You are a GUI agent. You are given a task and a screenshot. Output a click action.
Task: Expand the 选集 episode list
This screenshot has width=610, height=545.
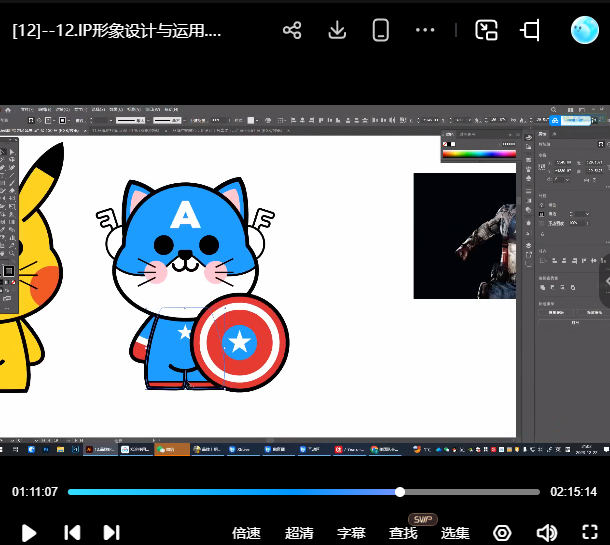[x=456, y=533]
